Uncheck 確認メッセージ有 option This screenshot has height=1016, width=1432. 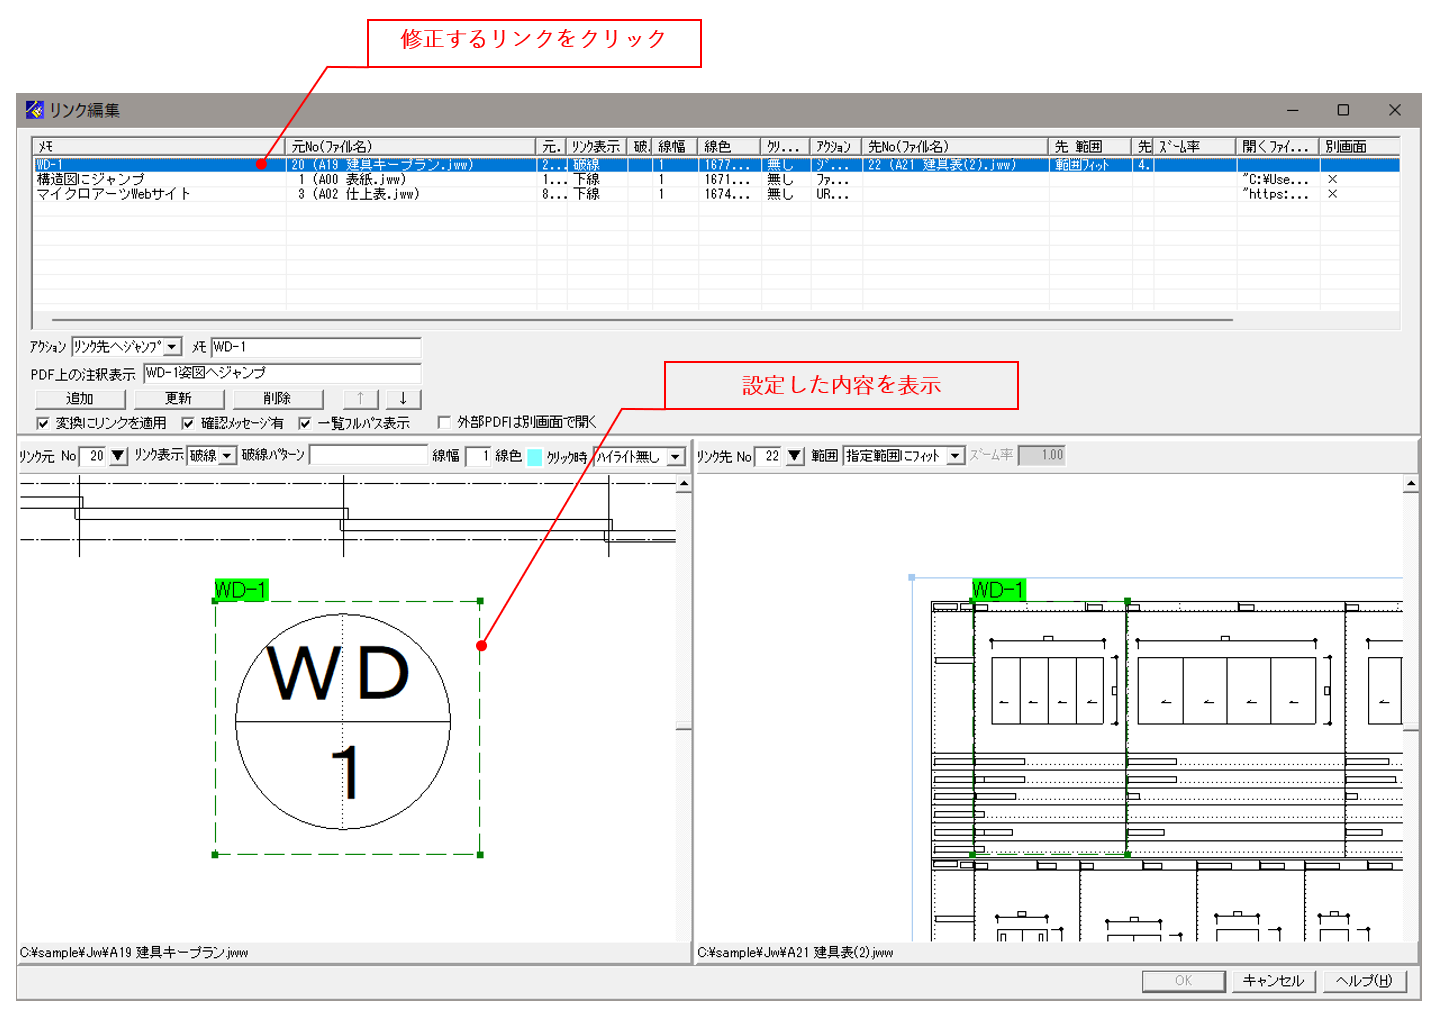[188, 423]
